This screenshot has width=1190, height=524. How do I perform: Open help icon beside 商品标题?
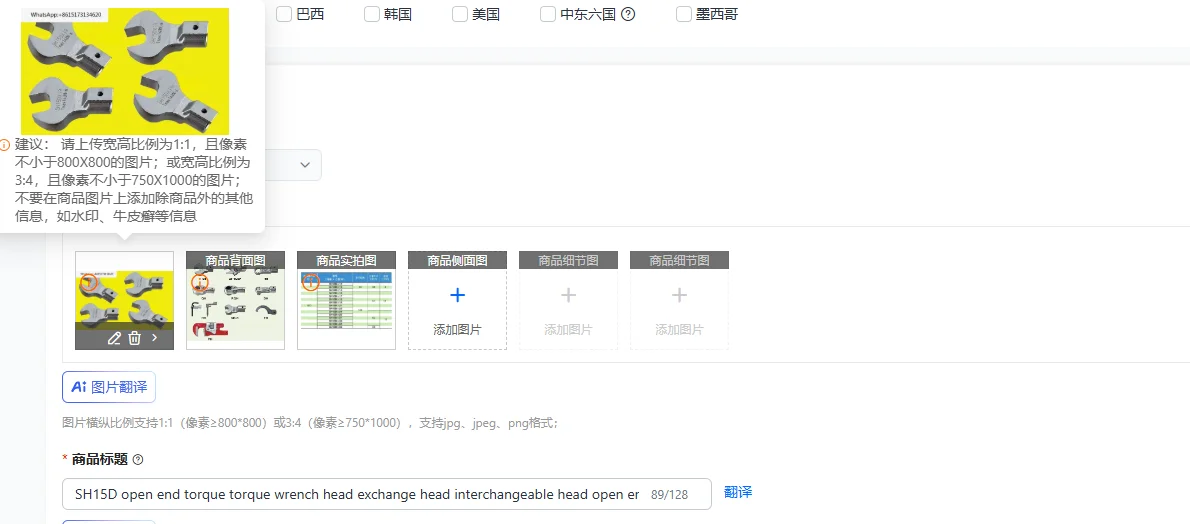coord(137,459)
